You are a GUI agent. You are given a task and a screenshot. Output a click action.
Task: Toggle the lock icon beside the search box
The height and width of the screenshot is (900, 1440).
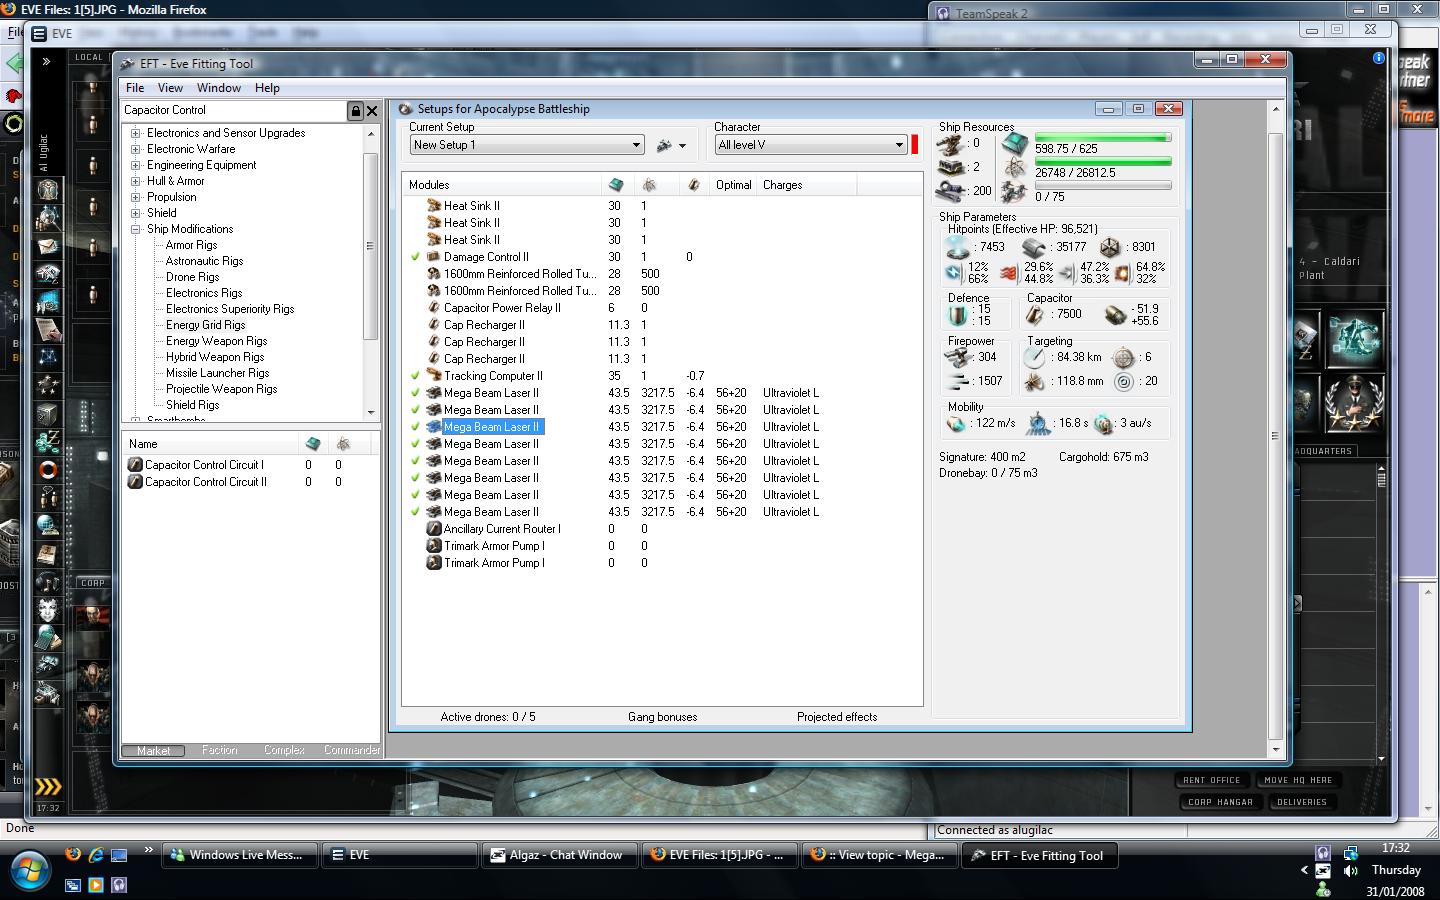click(x=355, y=111)
